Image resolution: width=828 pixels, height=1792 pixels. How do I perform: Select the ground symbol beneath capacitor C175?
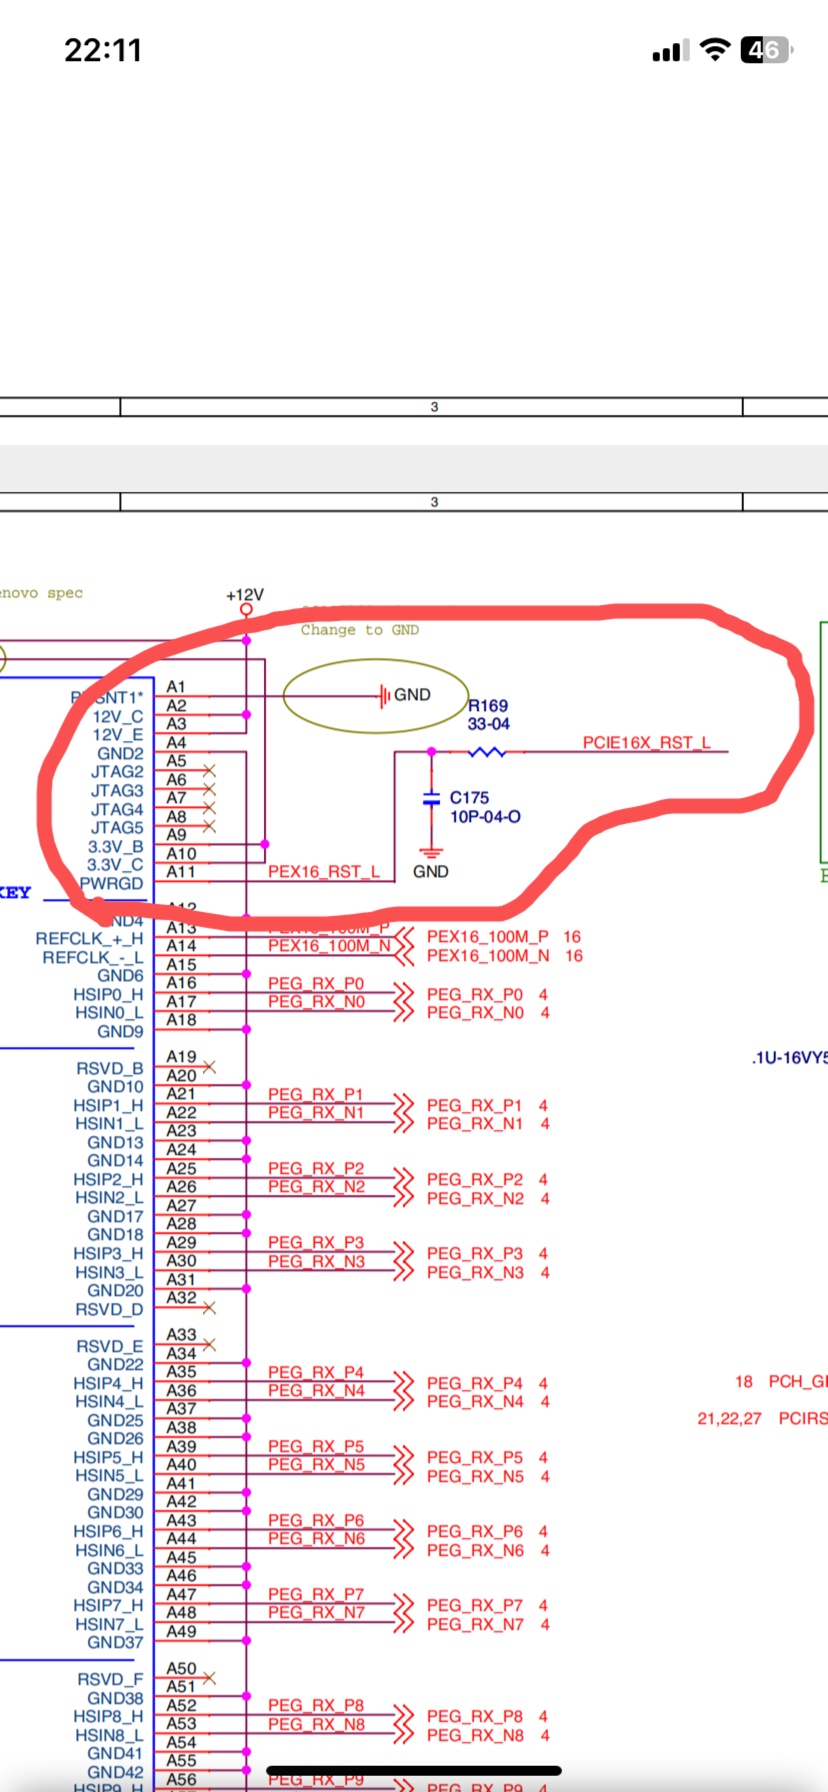(x=431, y=853)
